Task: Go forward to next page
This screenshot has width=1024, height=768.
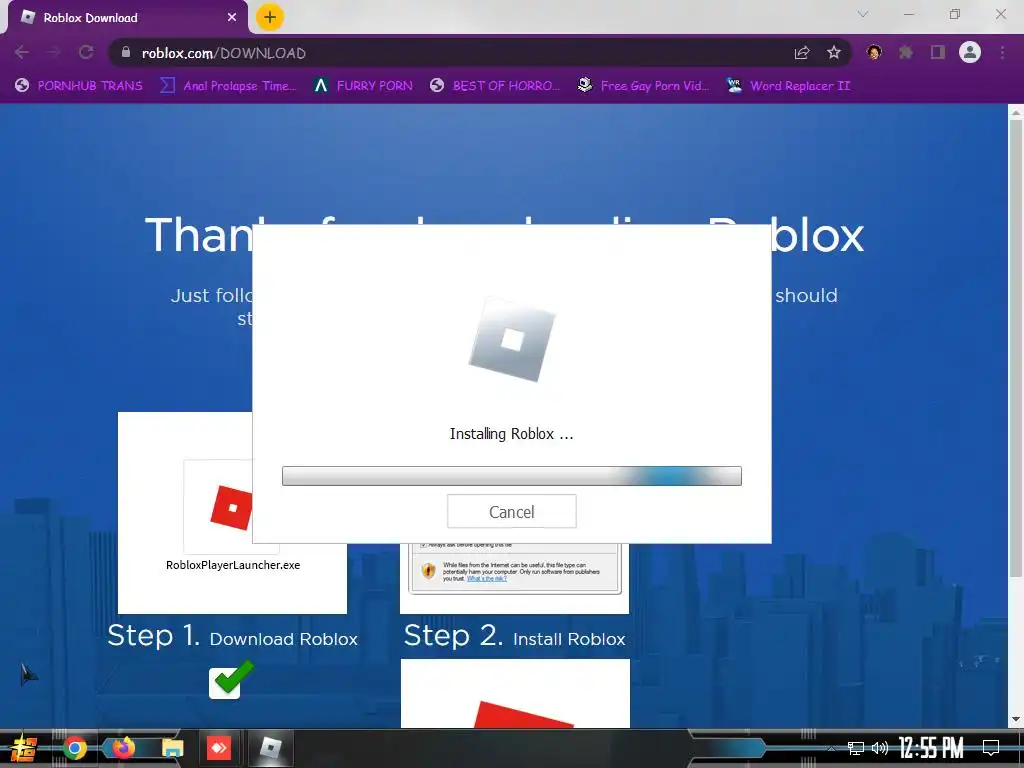Action: (54, 52)
